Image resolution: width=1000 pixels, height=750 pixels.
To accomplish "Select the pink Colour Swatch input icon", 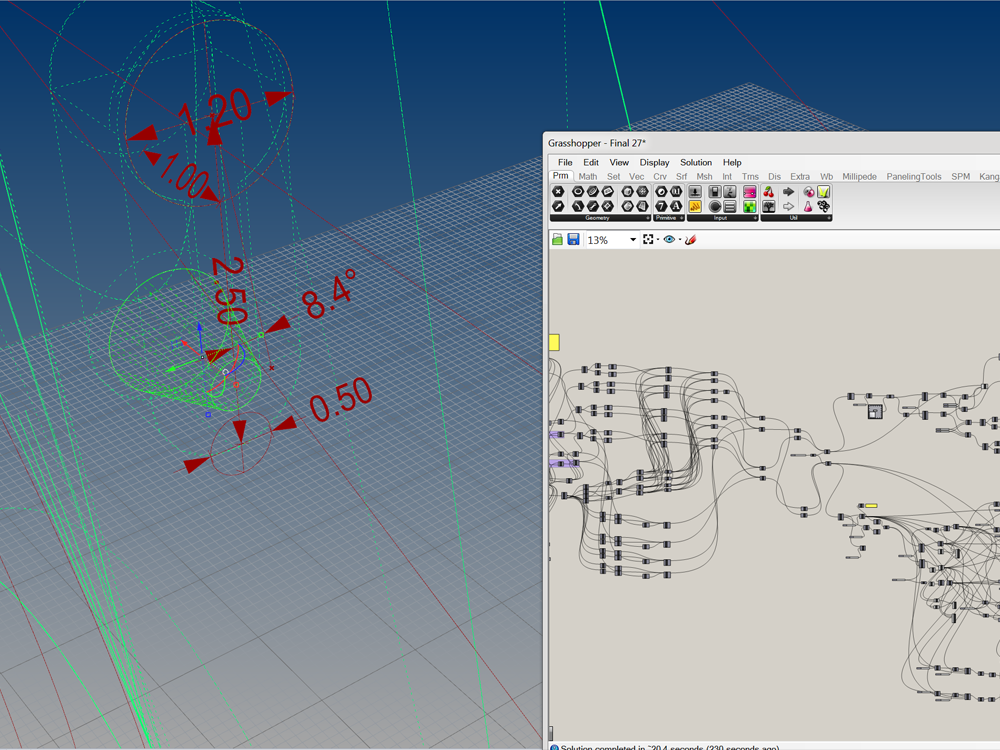I will [749, 191].
